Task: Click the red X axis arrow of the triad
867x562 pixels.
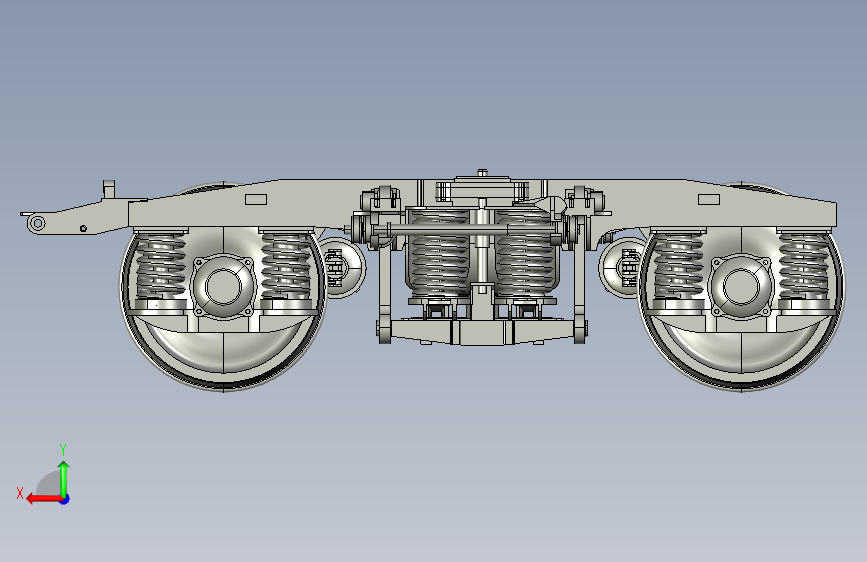Action: point(43,499)
